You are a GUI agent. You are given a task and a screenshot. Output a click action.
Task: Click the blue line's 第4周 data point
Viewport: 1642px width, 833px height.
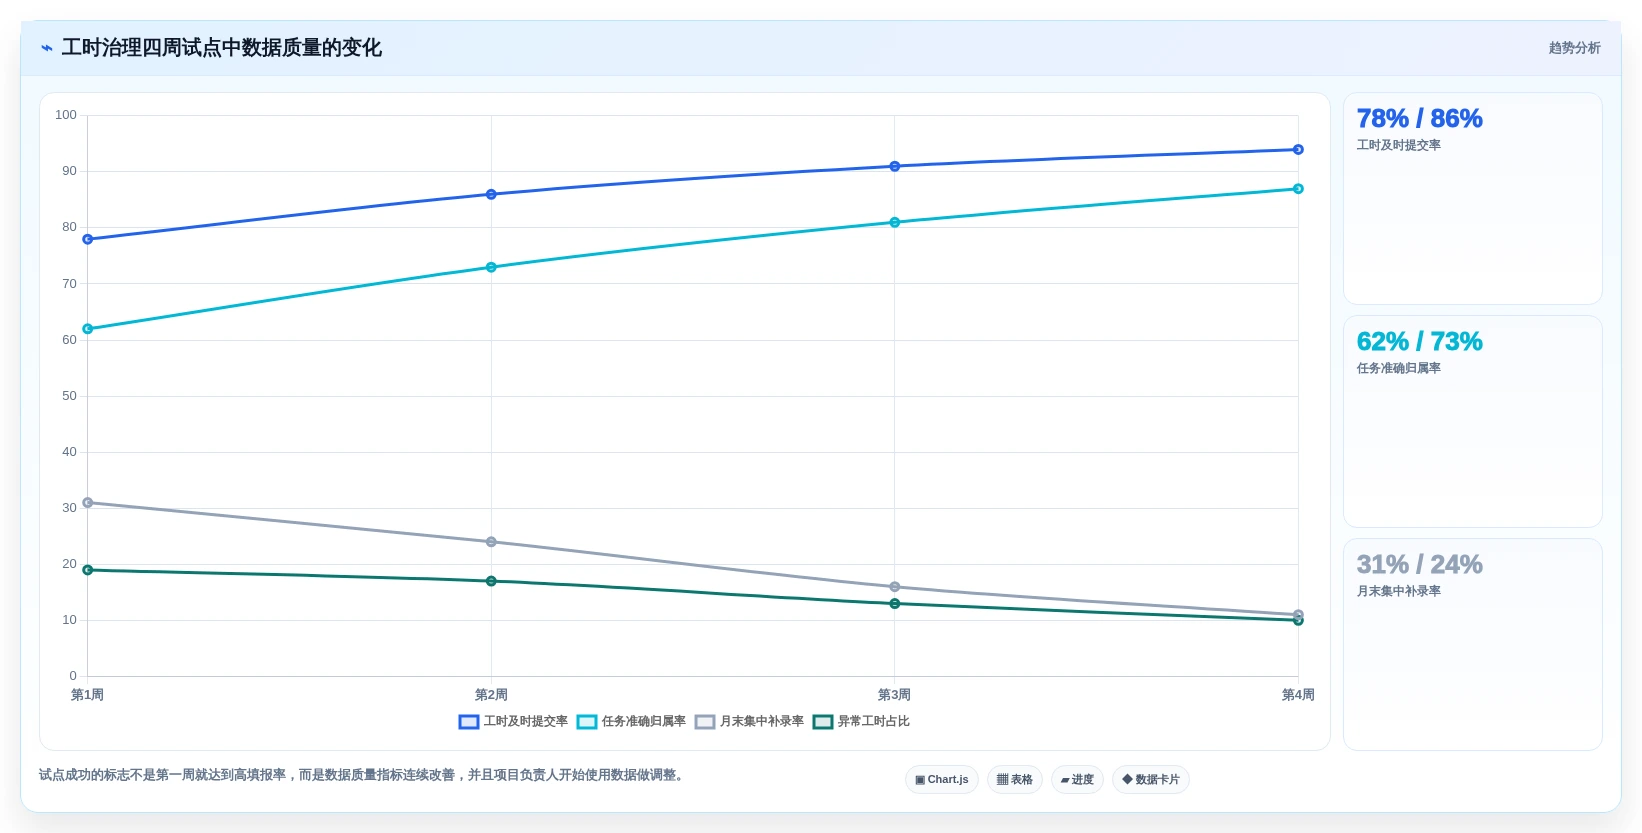[x=1298, y=149]
